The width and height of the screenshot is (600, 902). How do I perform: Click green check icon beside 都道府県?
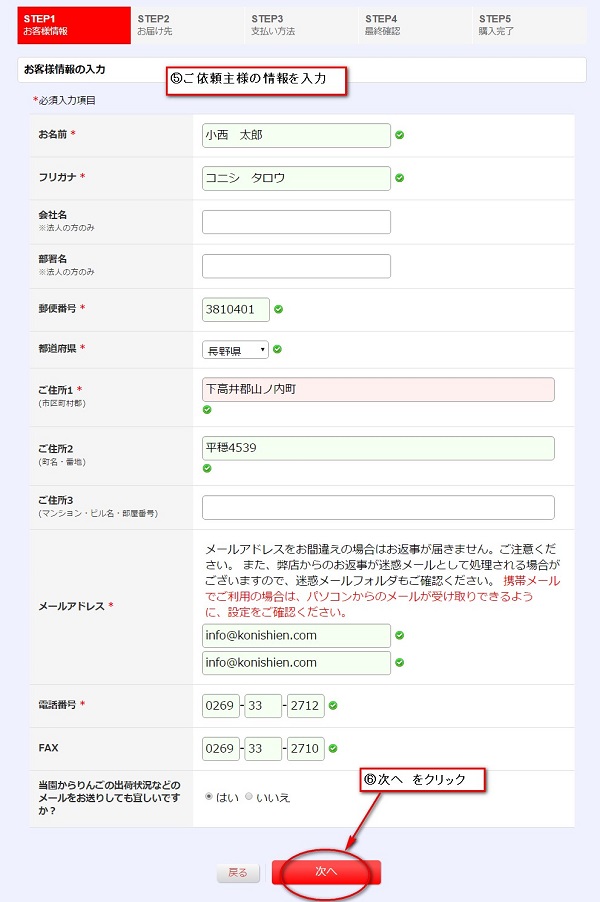pos(277,349)
